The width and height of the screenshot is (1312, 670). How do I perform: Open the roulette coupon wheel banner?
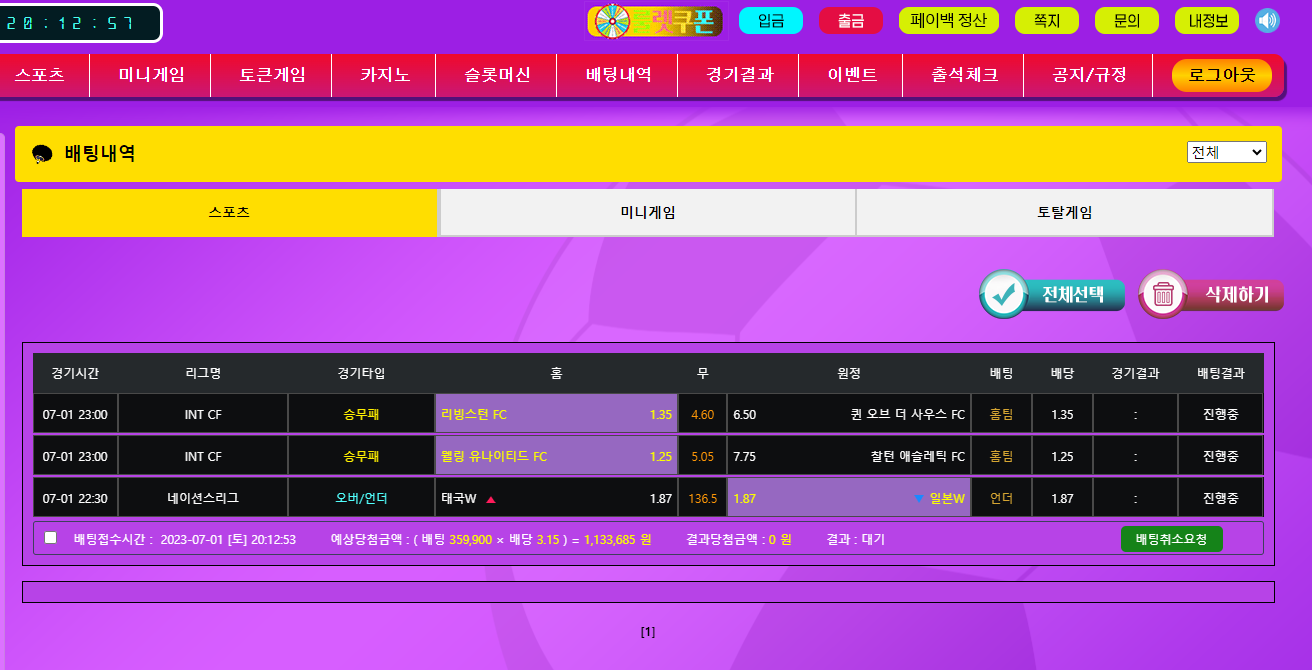[x=654, y=21]
